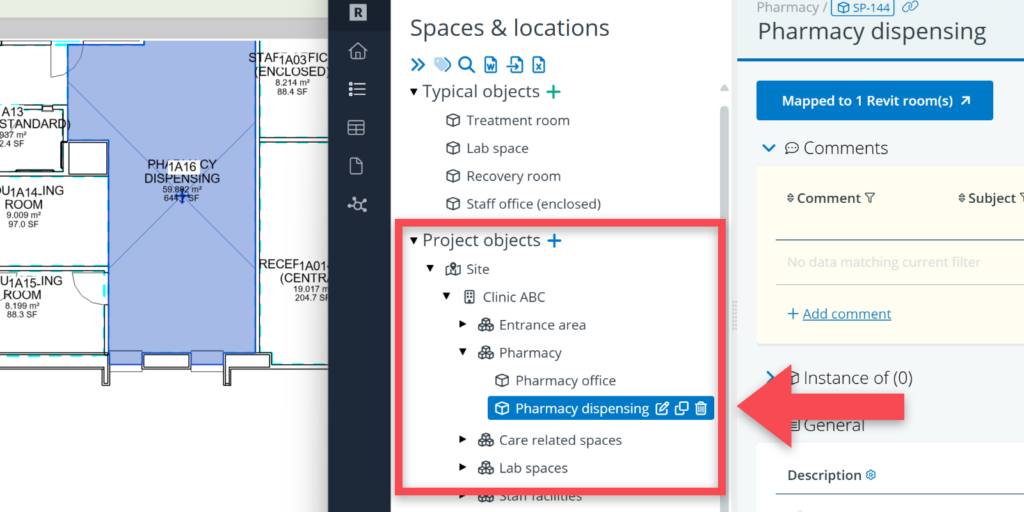The image size is (1024, 512).
Task: Open the table view sidebar icon
Action: tap(357, 128)
